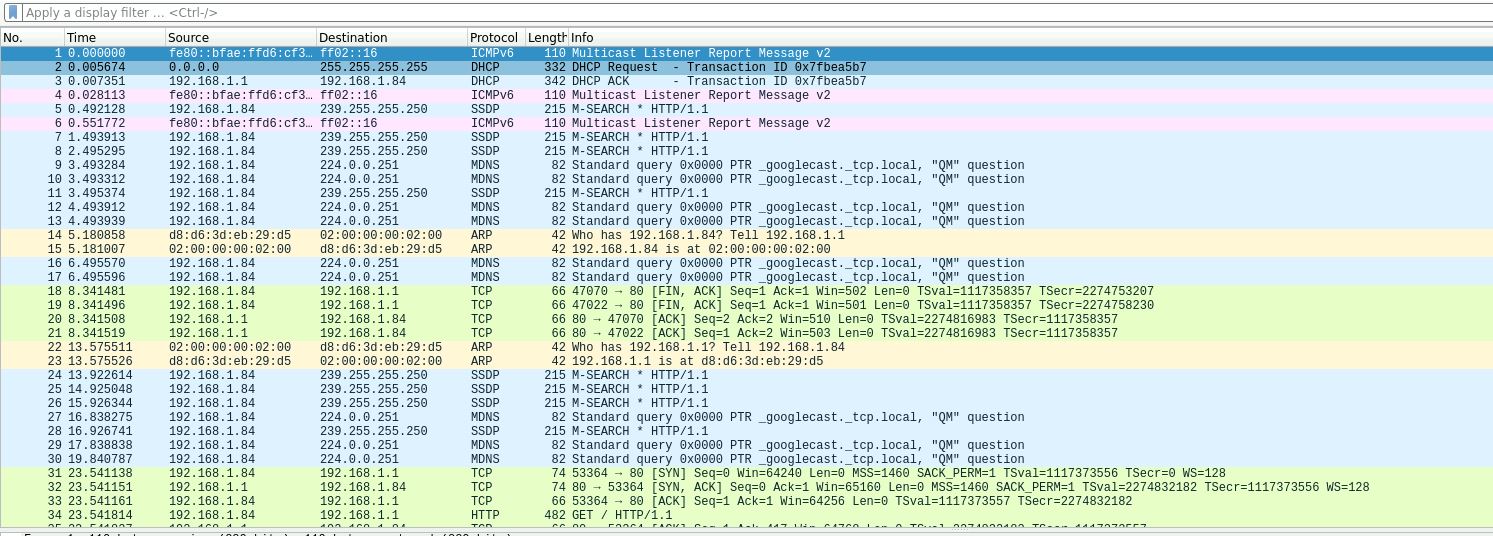
Task: Select TCP packet 20 "80 → 47070 [ACK]"
Action: (746, 319)
